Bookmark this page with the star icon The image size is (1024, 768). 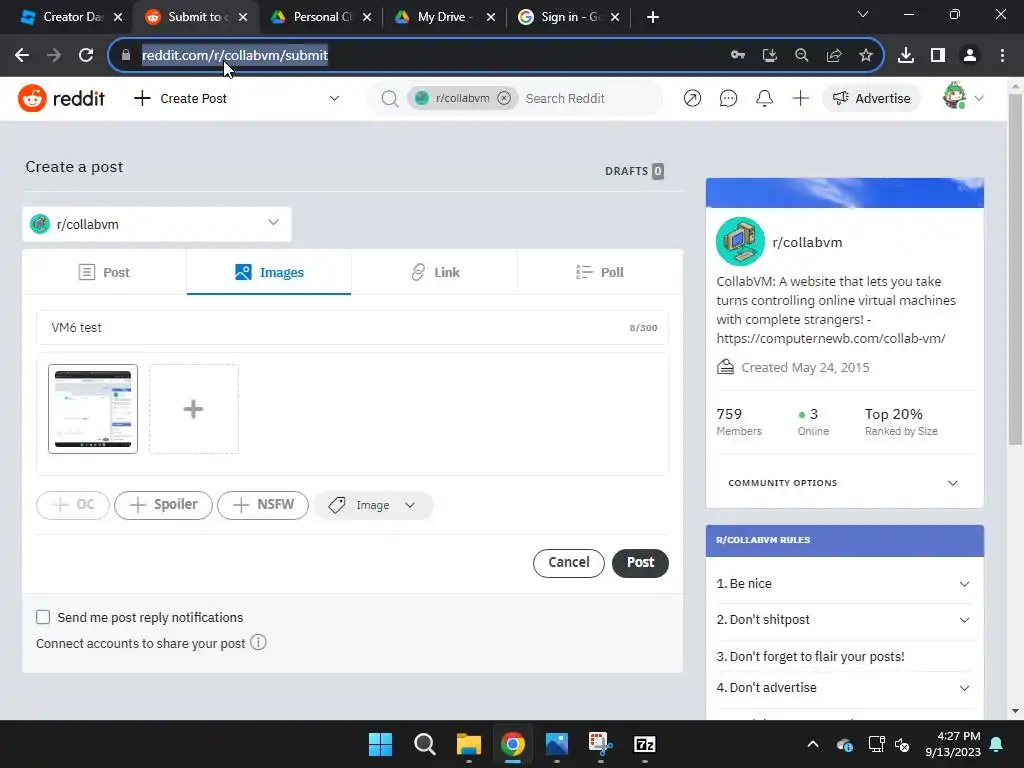coord(866,56)
